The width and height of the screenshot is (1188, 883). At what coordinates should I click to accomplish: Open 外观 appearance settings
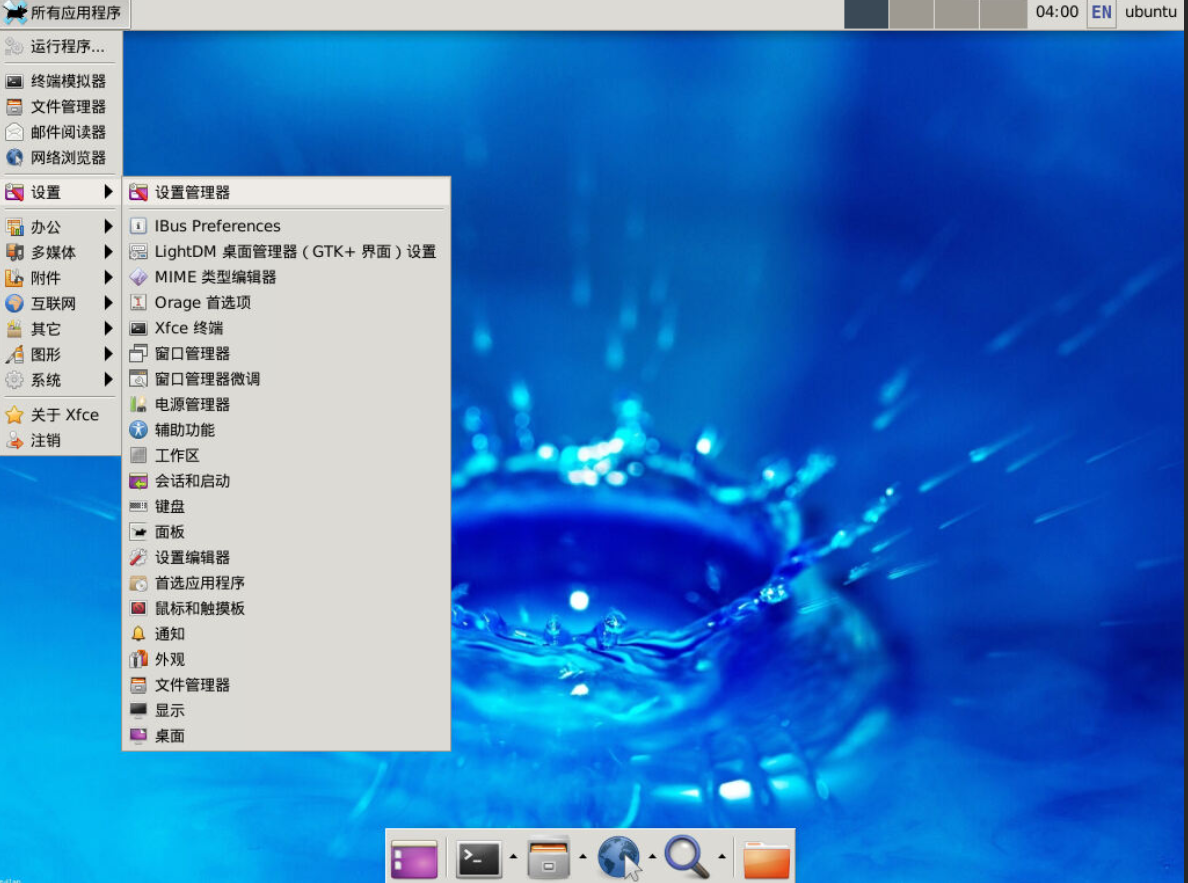[x=168, y=659]
